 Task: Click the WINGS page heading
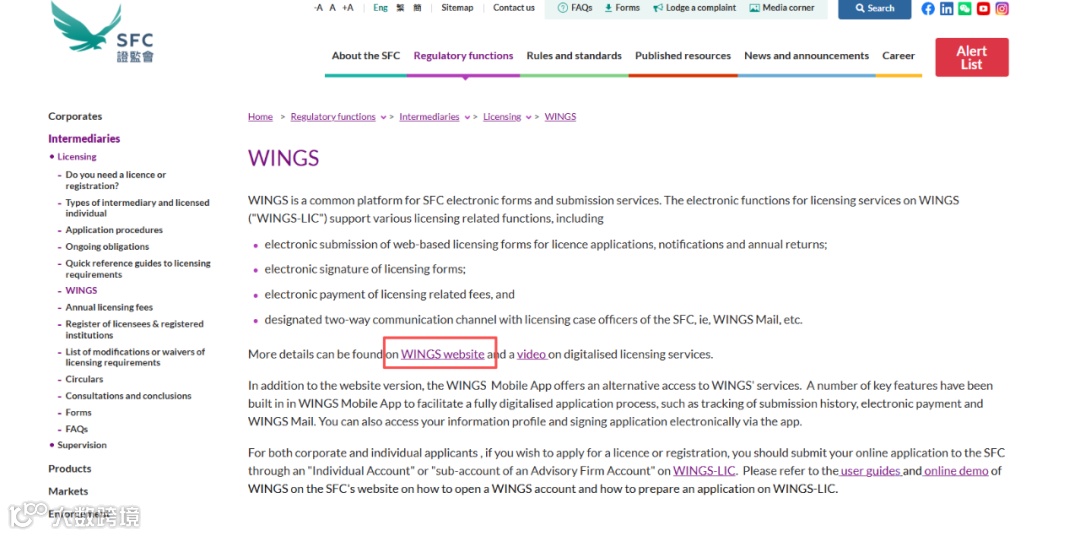pyautogui.click(x=284, y=158)
